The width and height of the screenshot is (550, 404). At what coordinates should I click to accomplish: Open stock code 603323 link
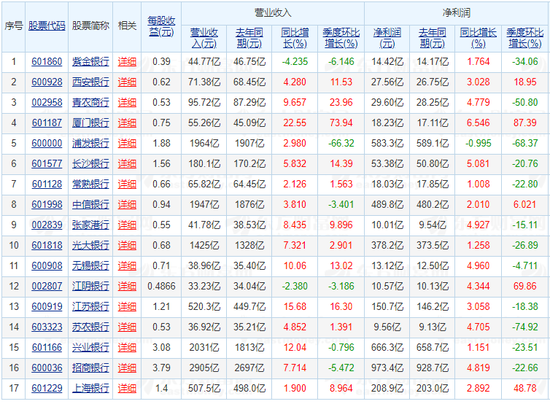point(47,327)
